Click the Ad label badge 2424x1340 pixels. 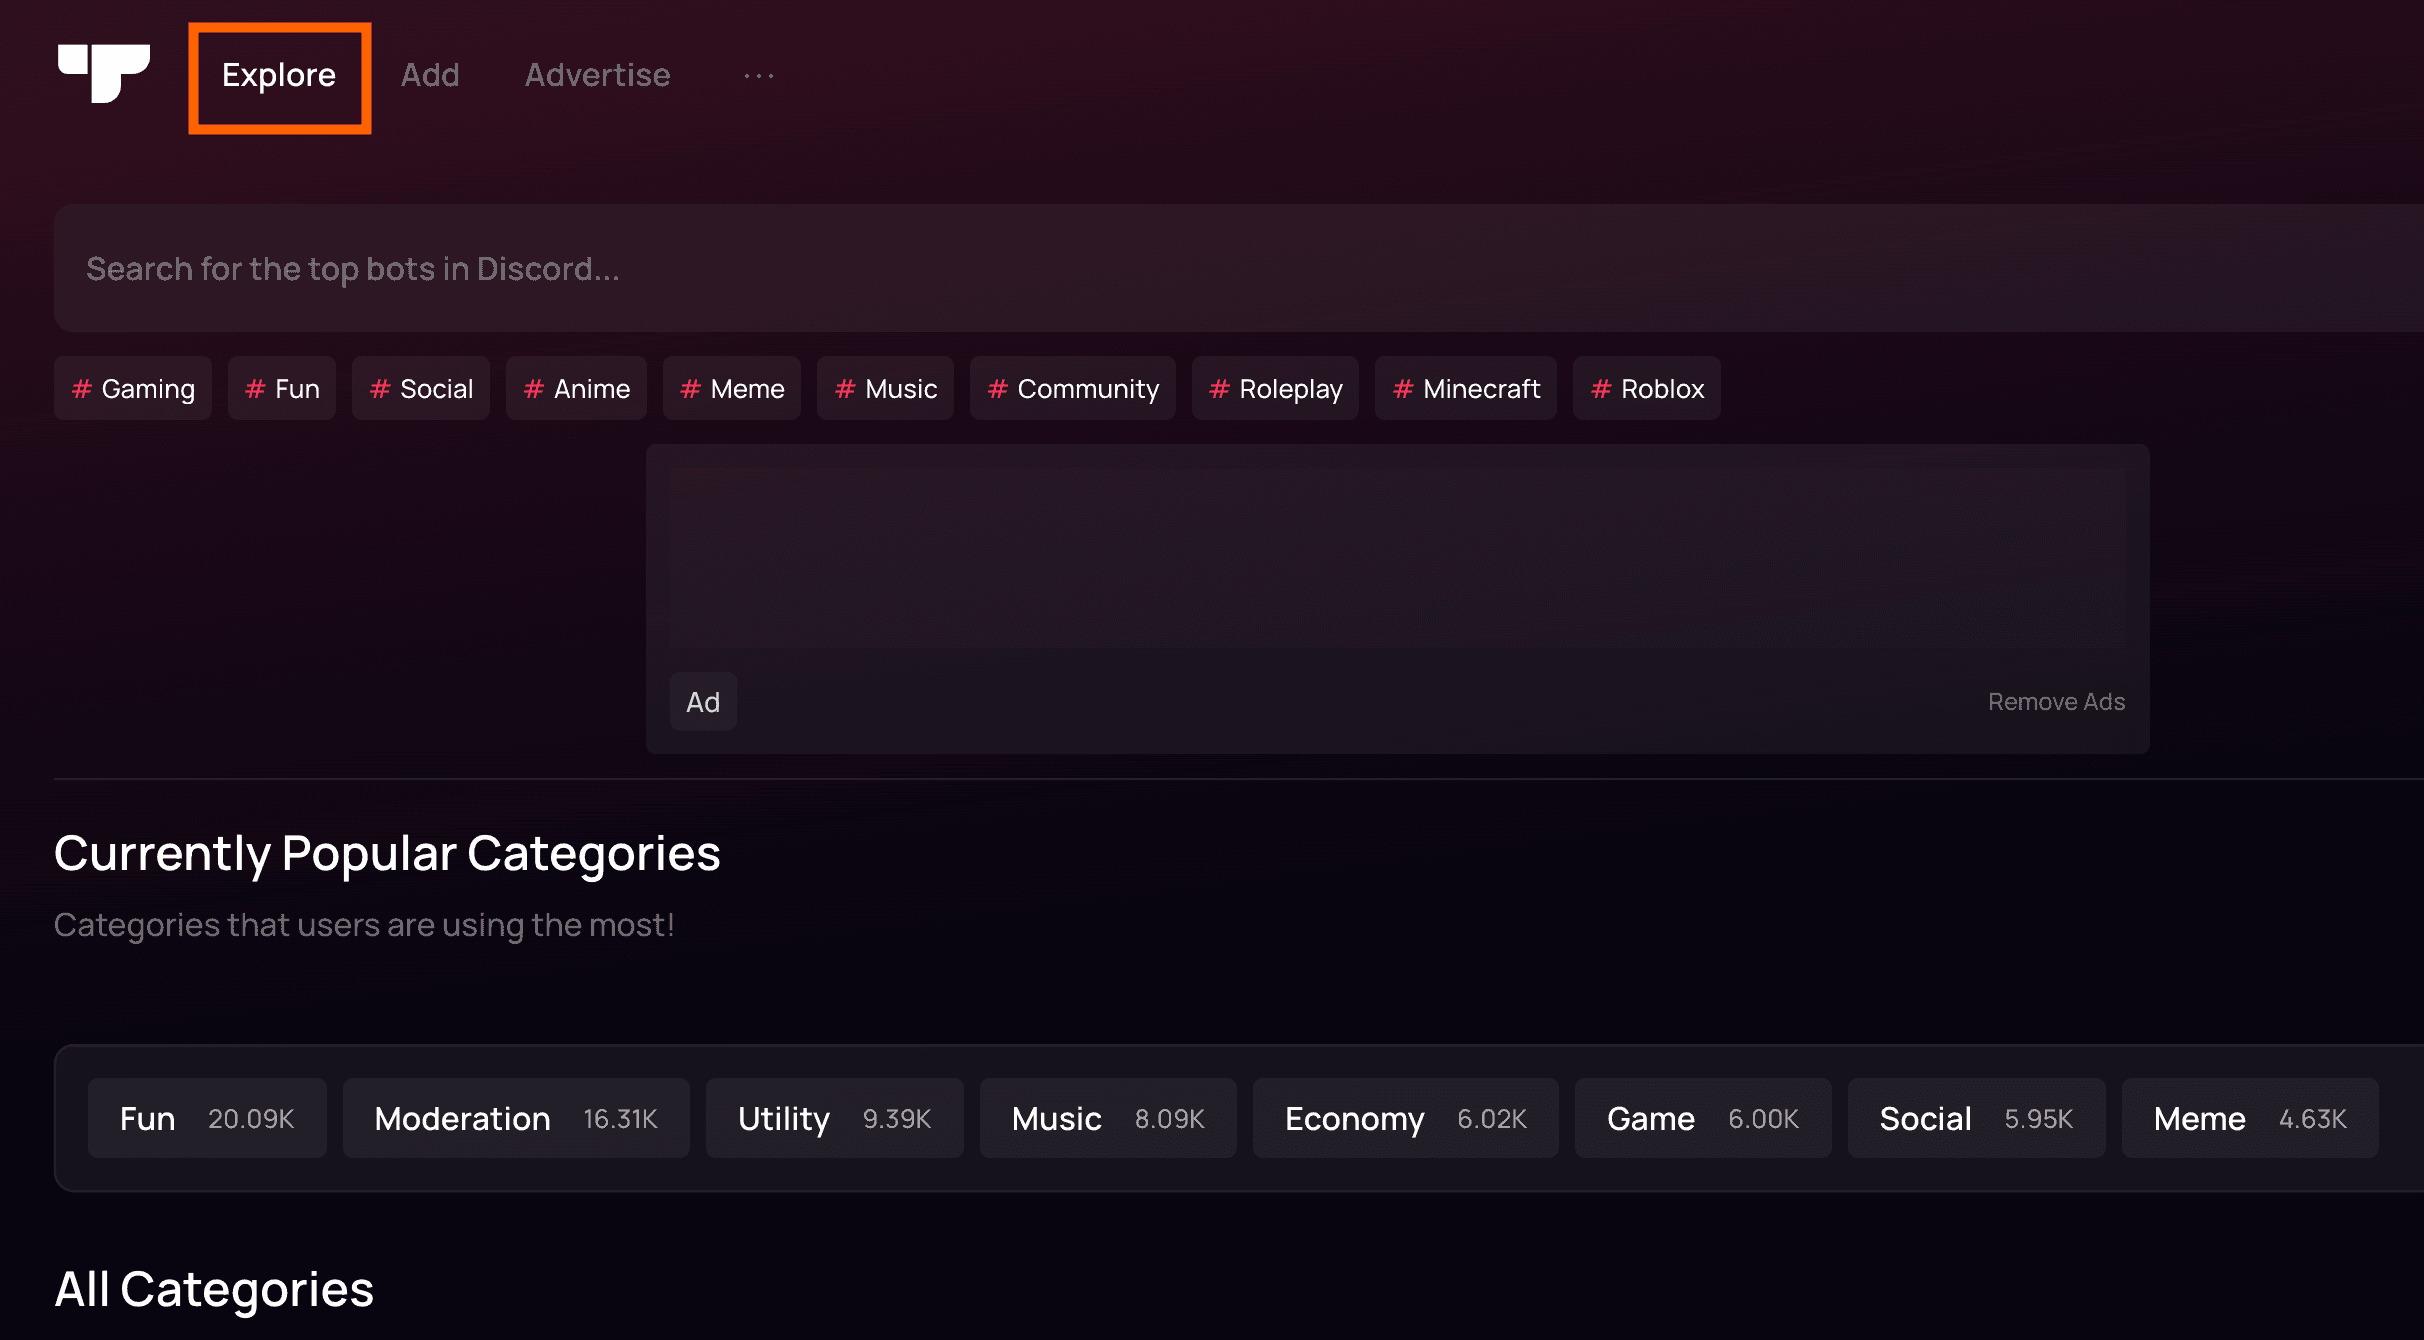tap(703, 702)
